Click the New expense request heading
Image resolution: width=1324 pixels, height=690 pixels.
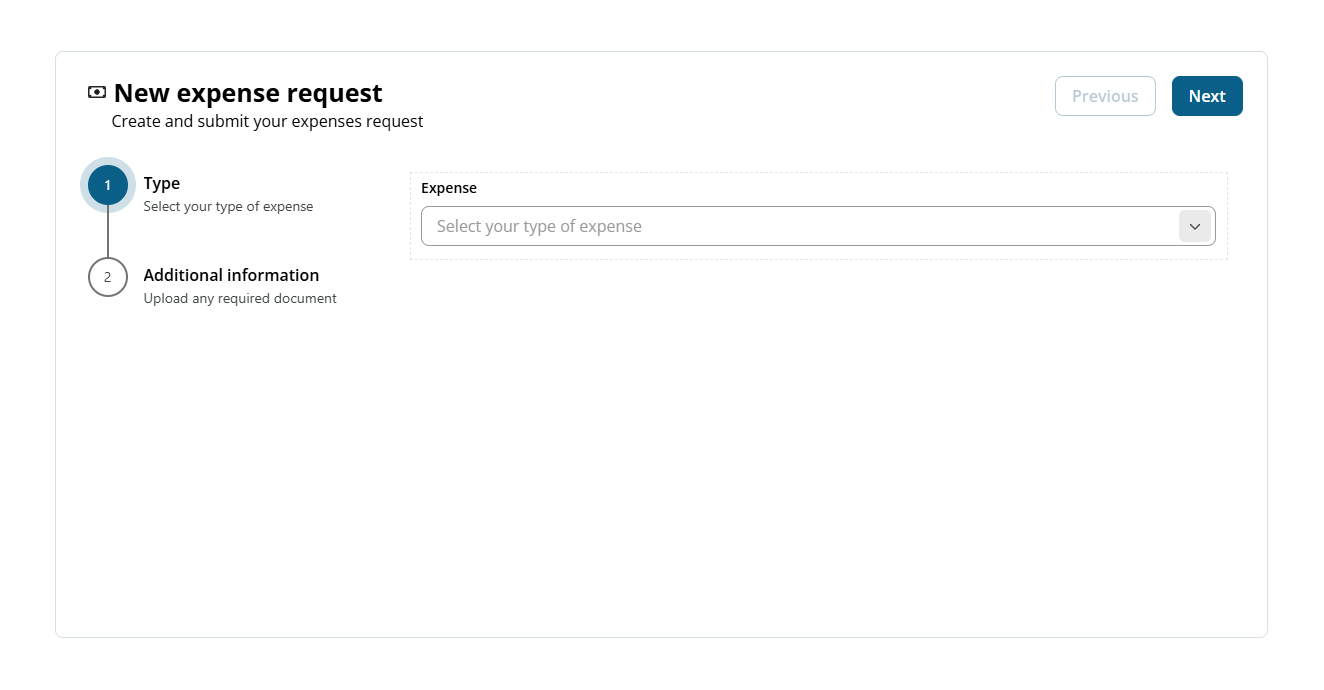pyautogui.click(x=248, y=93)
